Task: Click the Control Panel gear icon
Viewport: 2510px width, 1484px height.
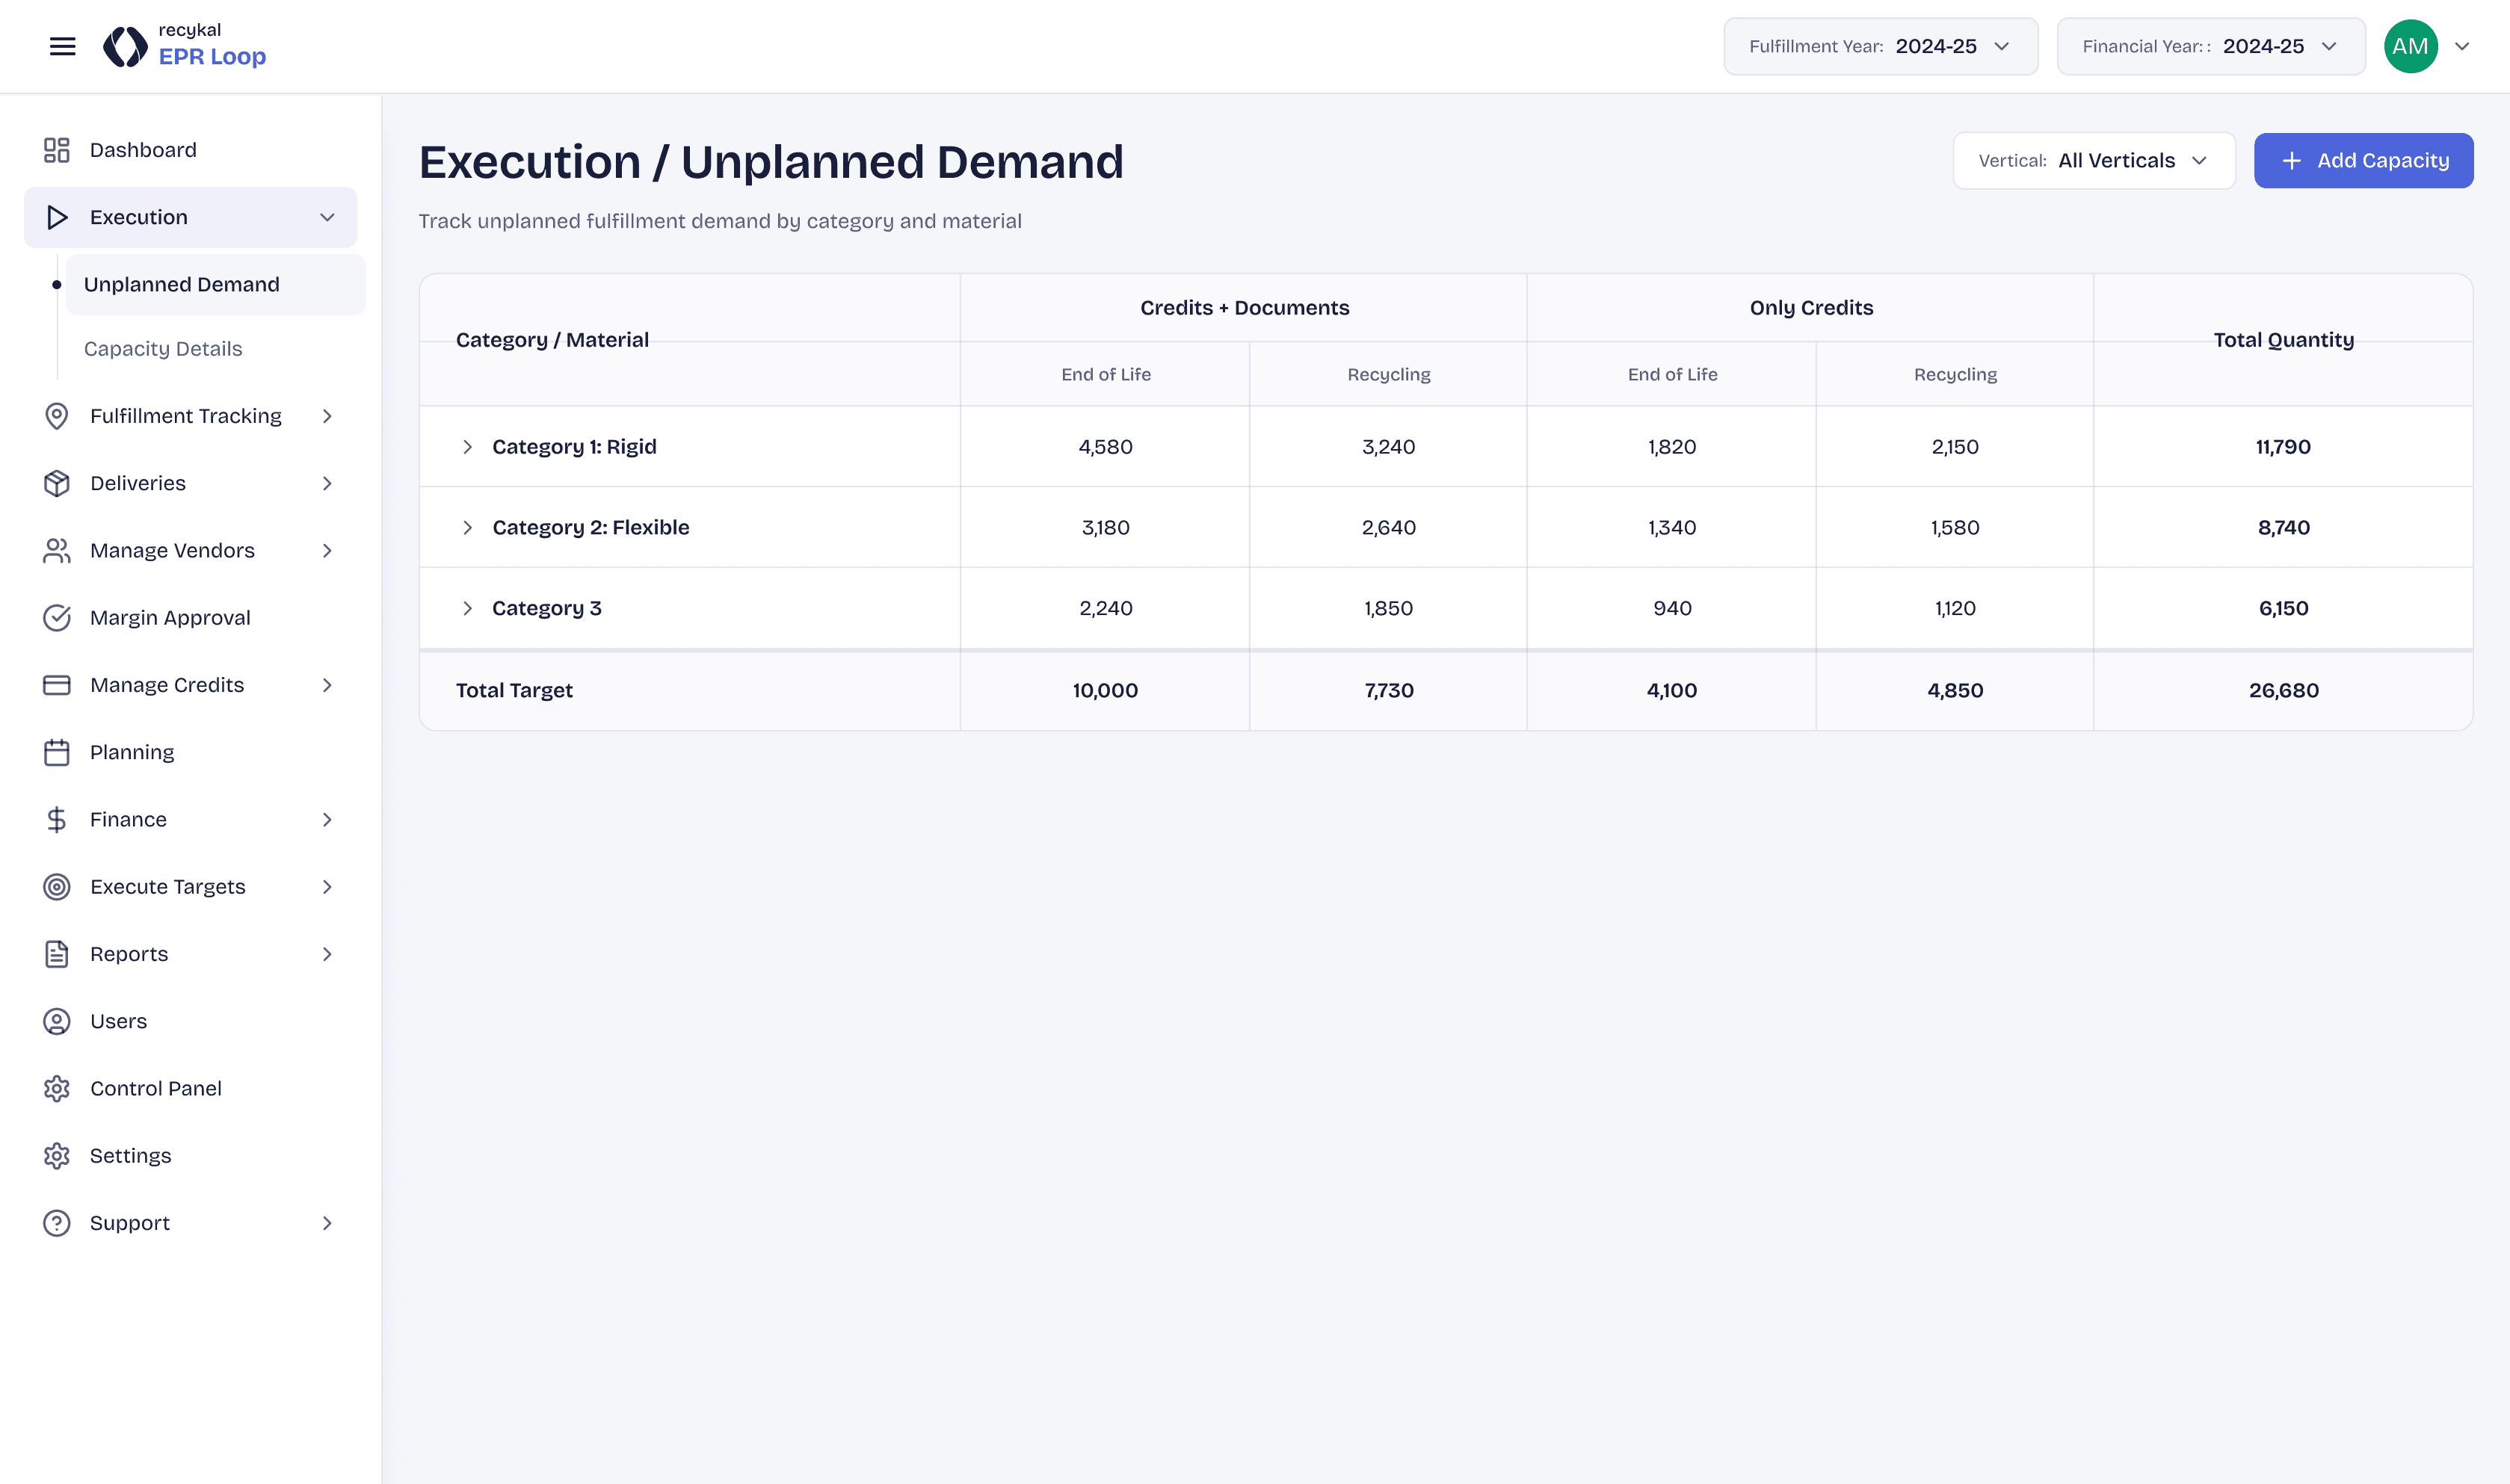Action: tap(57, 1088)
